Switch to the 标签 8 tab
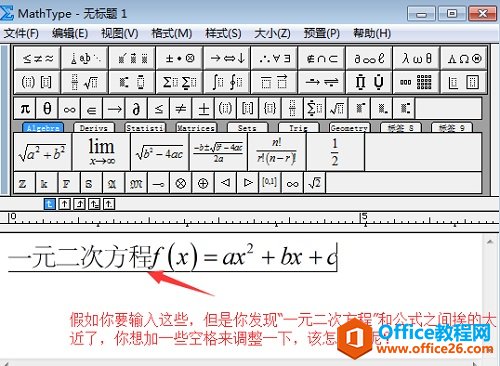Screen dimensions: 500x366 coord(401,128)
